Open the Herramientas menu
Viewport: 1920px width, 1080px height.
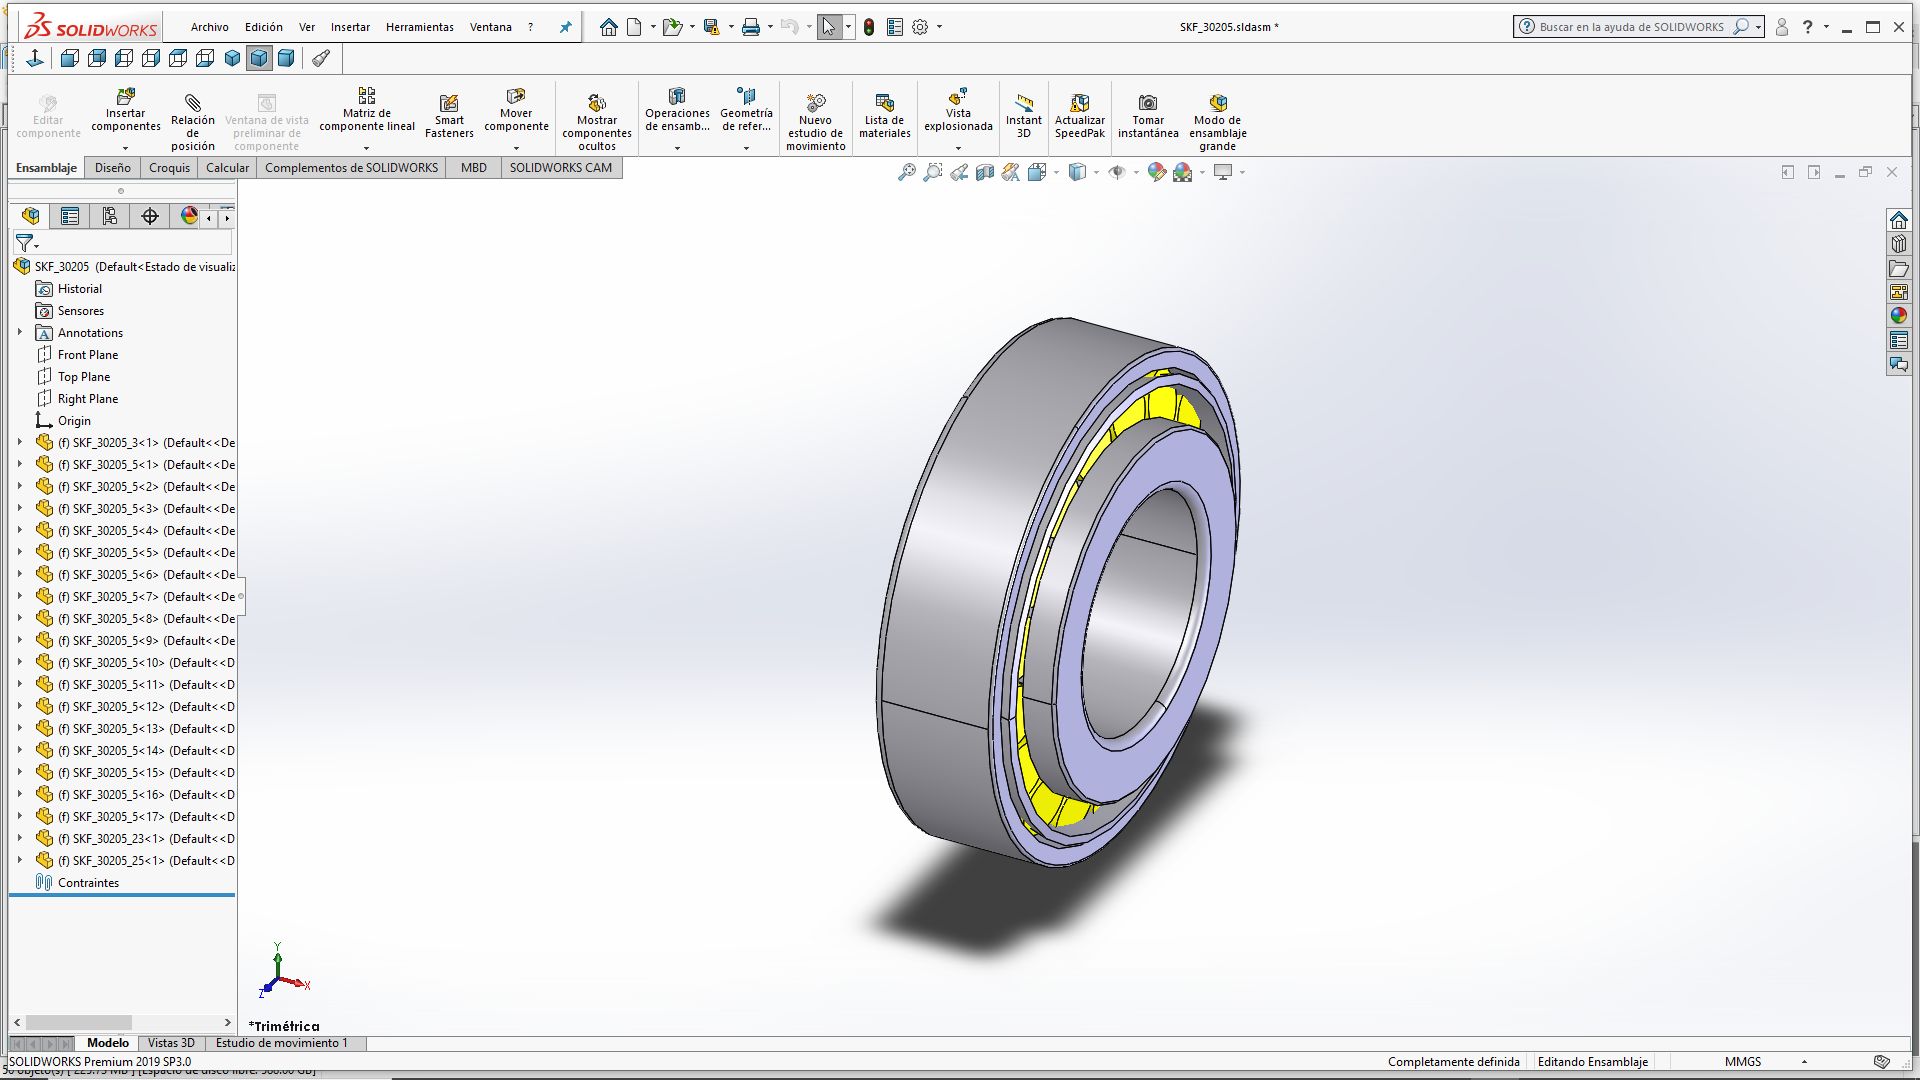coord(419,27)
